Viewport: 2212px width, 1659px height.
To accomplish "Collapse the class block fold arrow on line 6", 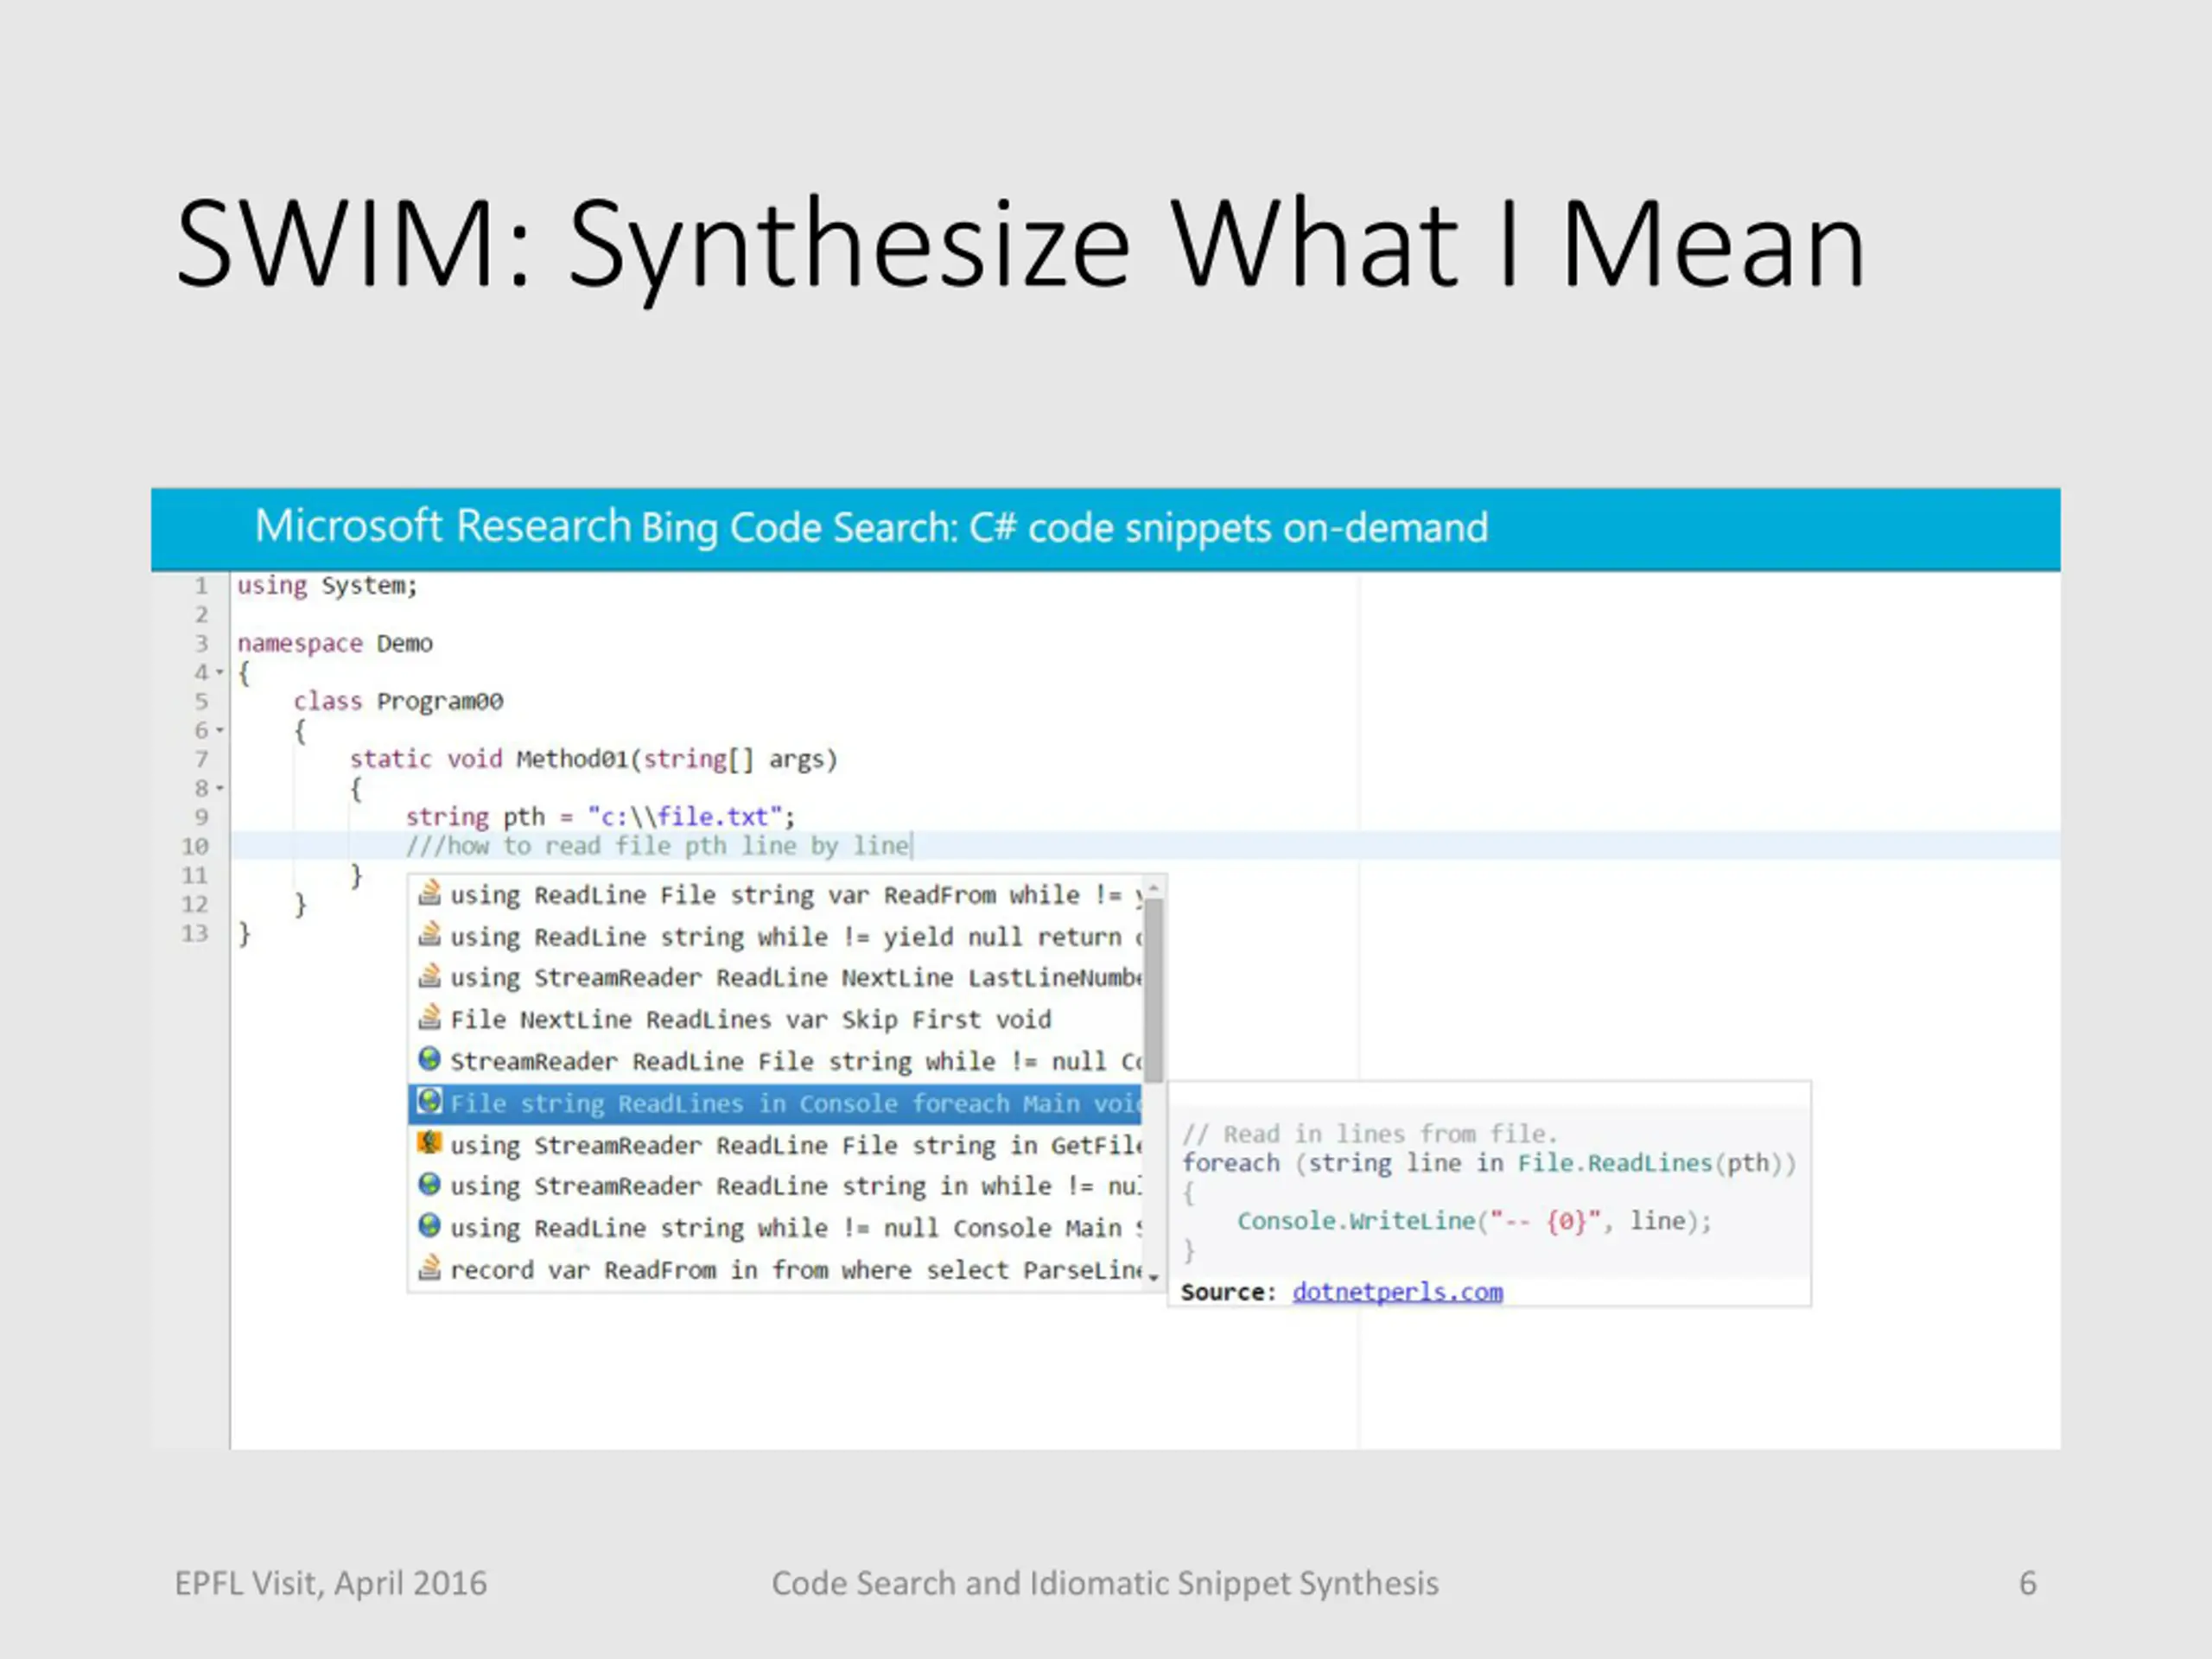I will (x=220, y=730).
